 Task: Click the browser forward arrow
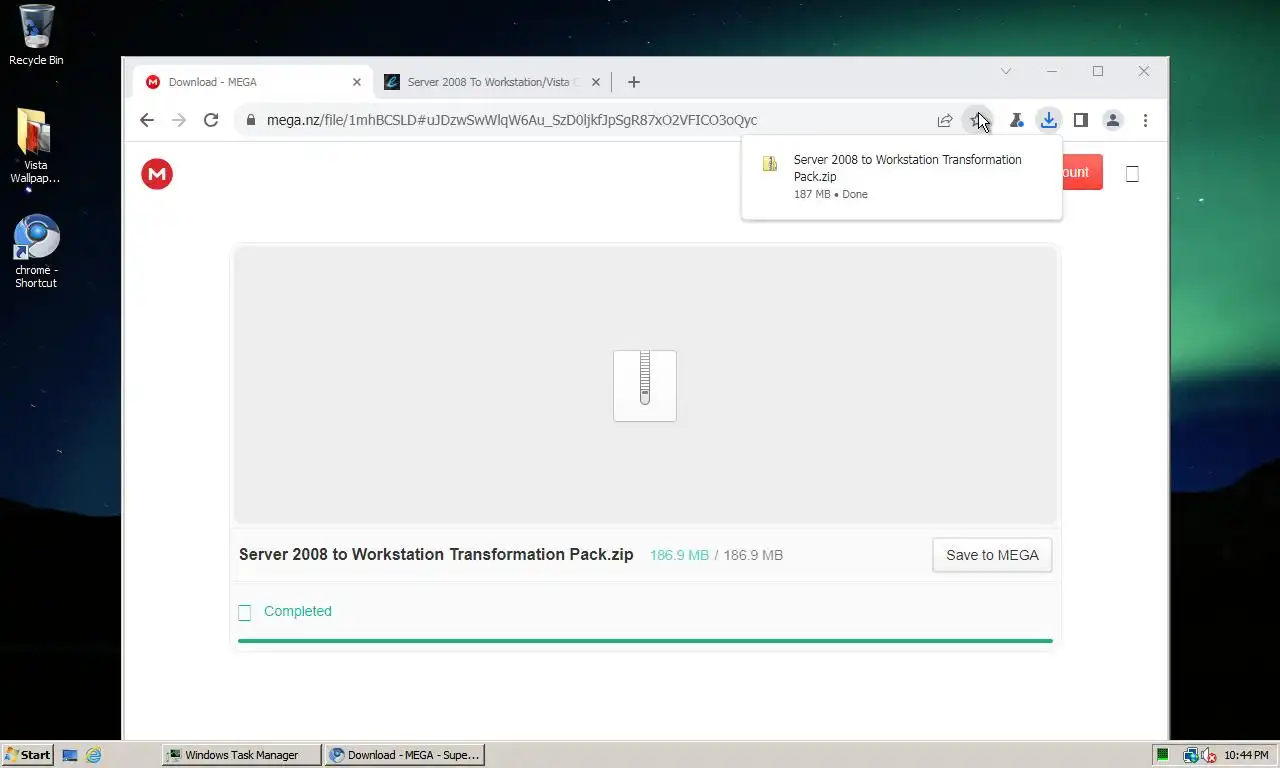click(x=179, y=120)
